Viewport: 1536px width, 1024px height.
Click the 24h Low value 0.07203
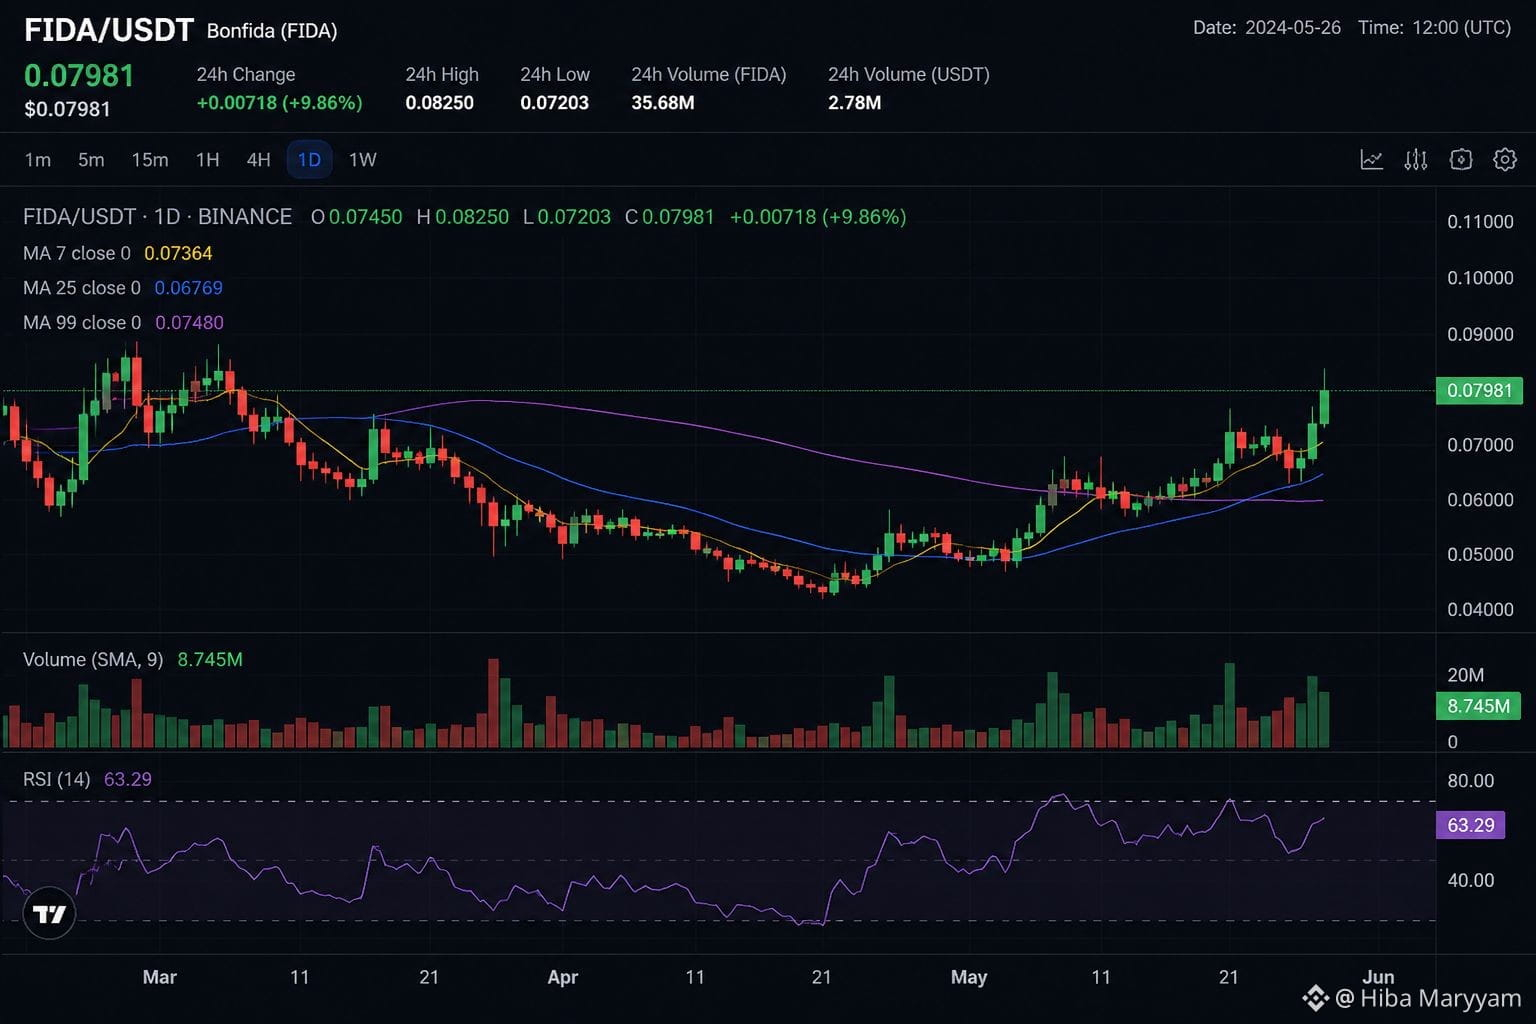tap(554, 103)
